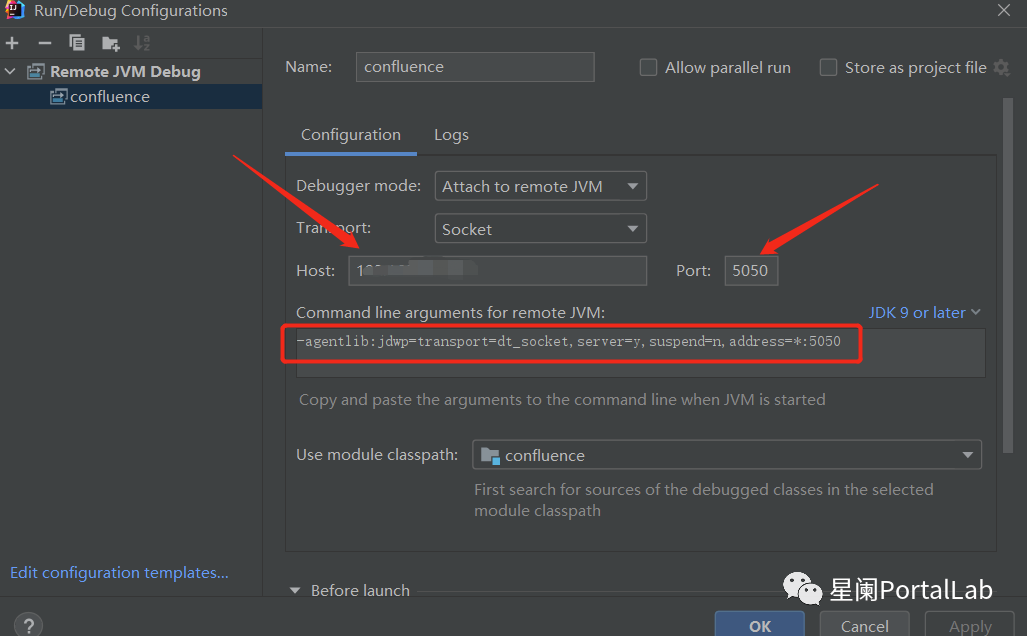Click the Apply button
The height and width of the screenshot is (636, 1027).
[x=970, y=625]
